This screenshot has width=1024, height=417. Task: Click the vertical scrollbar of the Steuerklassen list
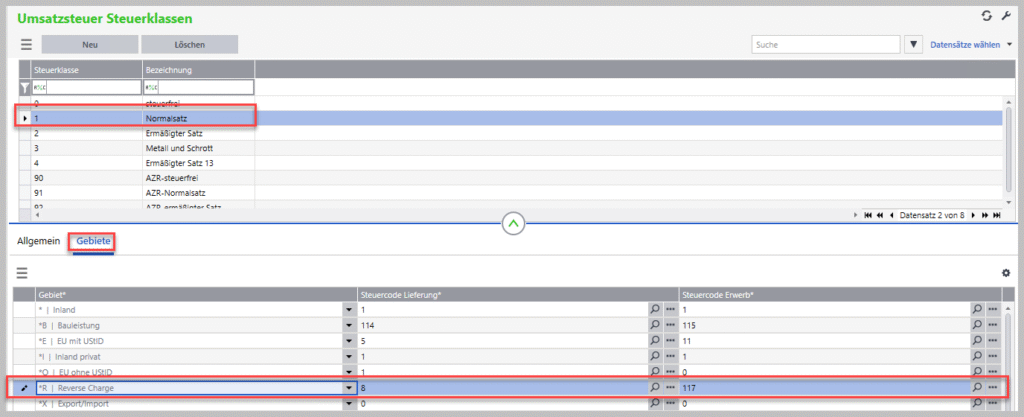click(x=1008, y=150)
